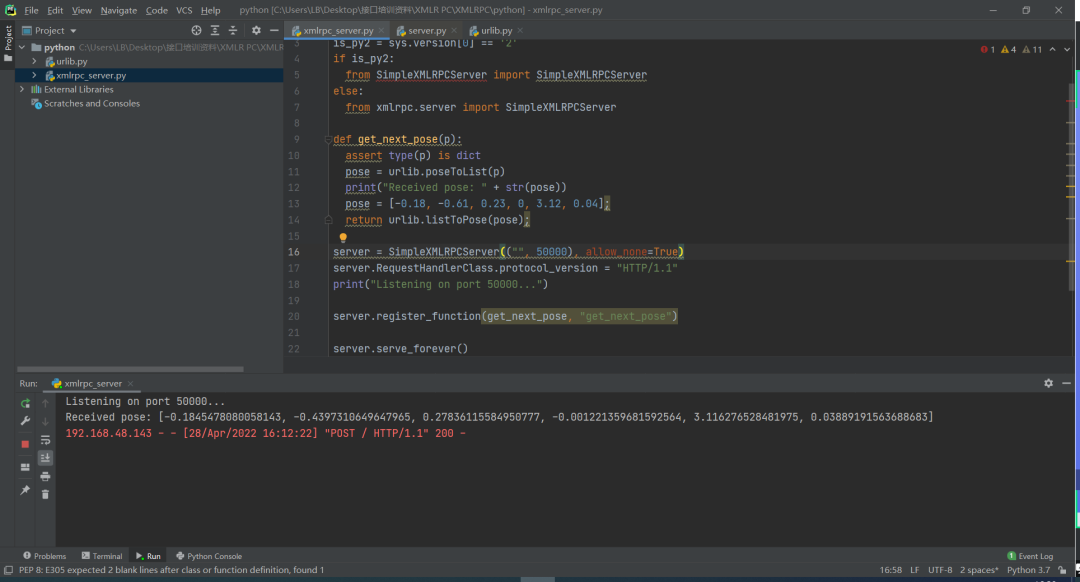
Task: Expand the urlib.py tree node
Action: (35, 62)
